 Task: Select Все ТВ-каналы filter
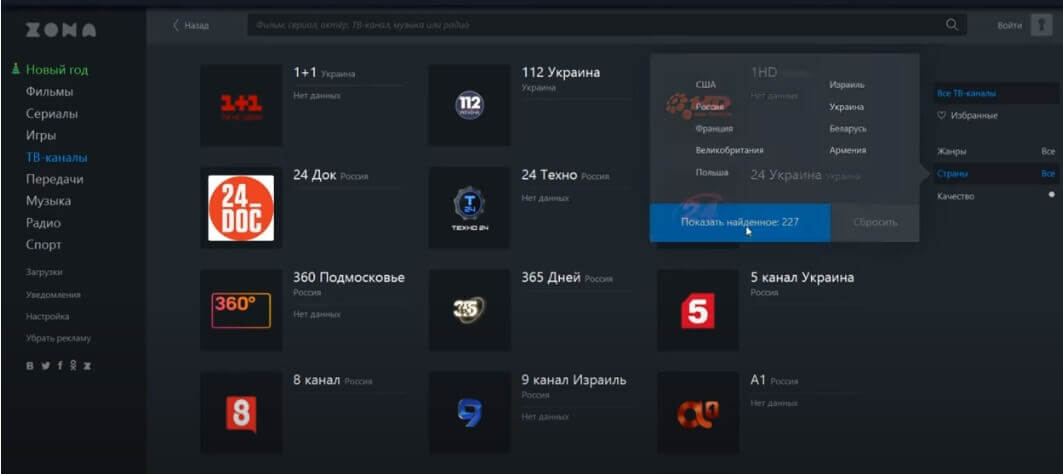click(x=996, y=94)
